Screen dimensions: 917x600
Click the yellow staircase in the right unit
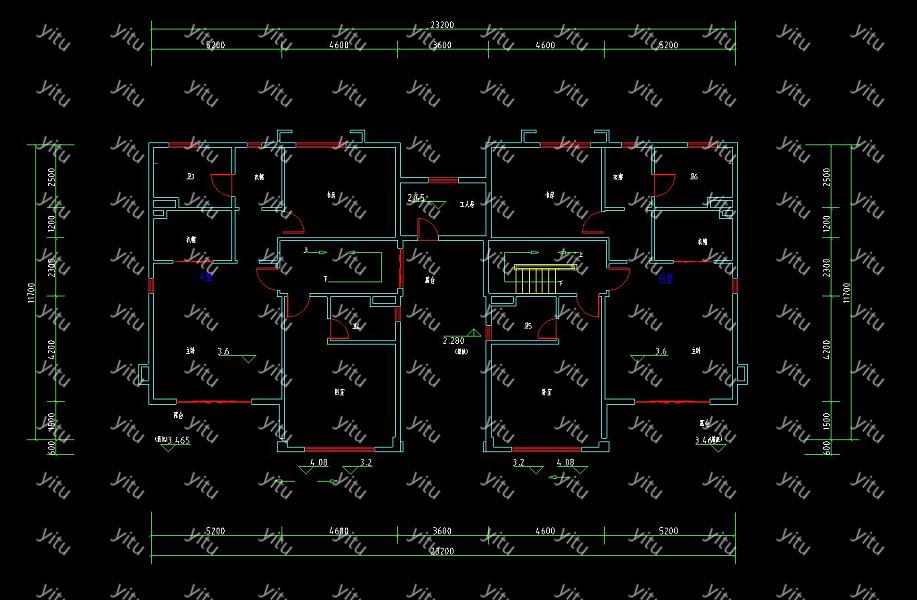[x=545, y=279]
